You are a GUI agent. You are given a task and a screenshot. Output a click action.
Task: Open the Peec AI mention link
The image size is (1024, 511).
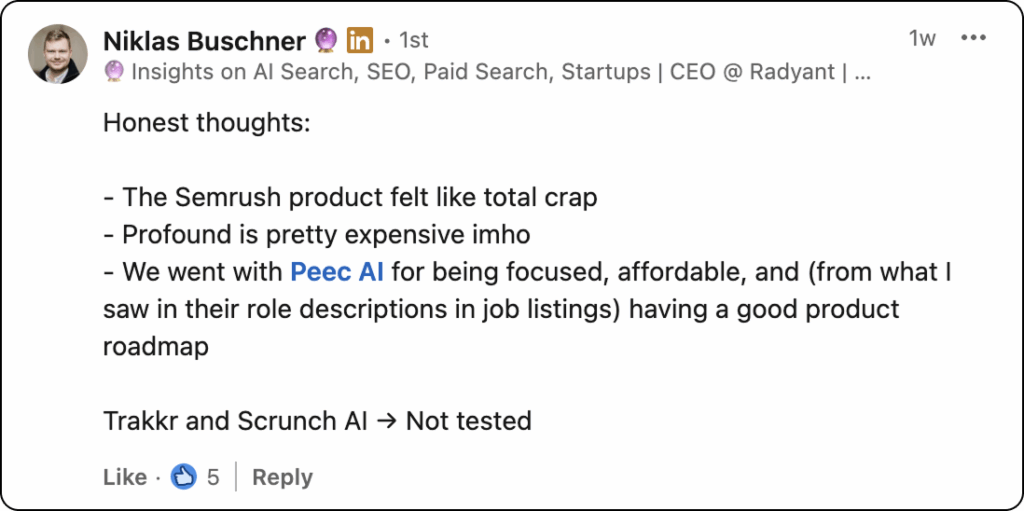click(x=336, y=272)
